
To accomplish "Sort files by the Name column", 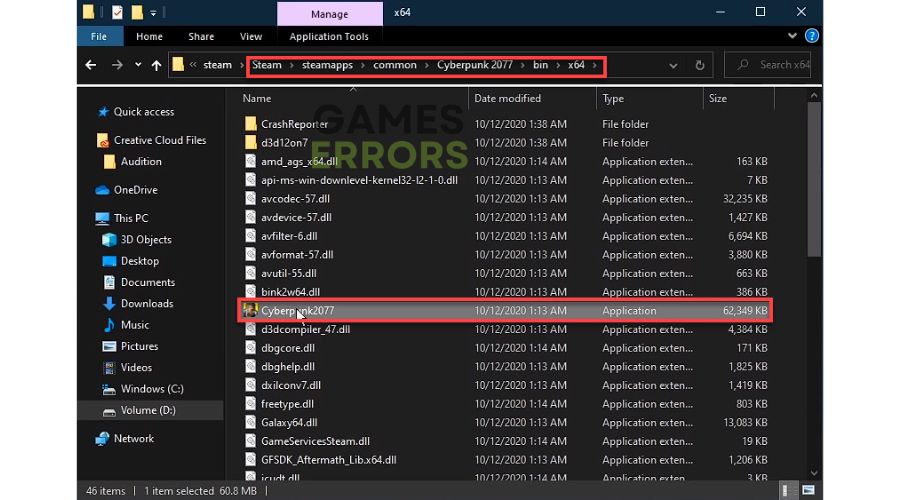I will click(x=257, y=98).
